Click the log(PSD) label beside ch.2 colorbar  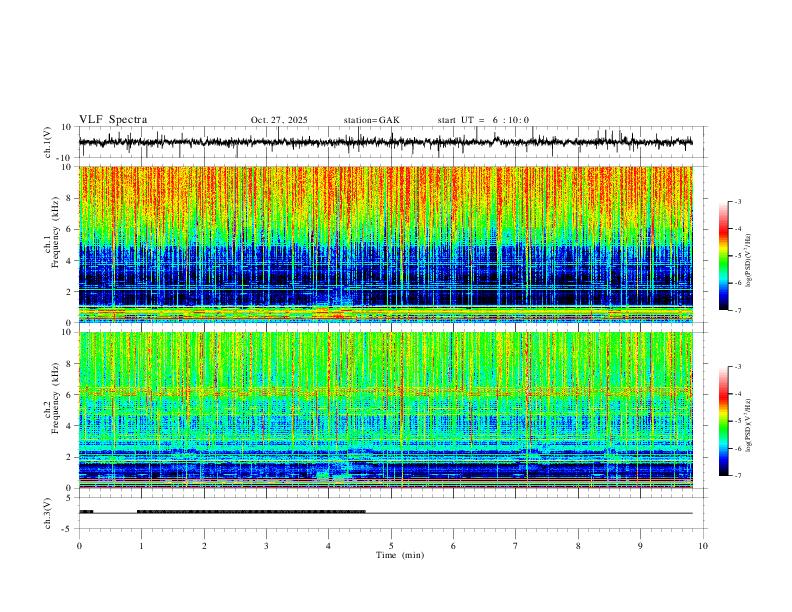click(x=749, y=426)
